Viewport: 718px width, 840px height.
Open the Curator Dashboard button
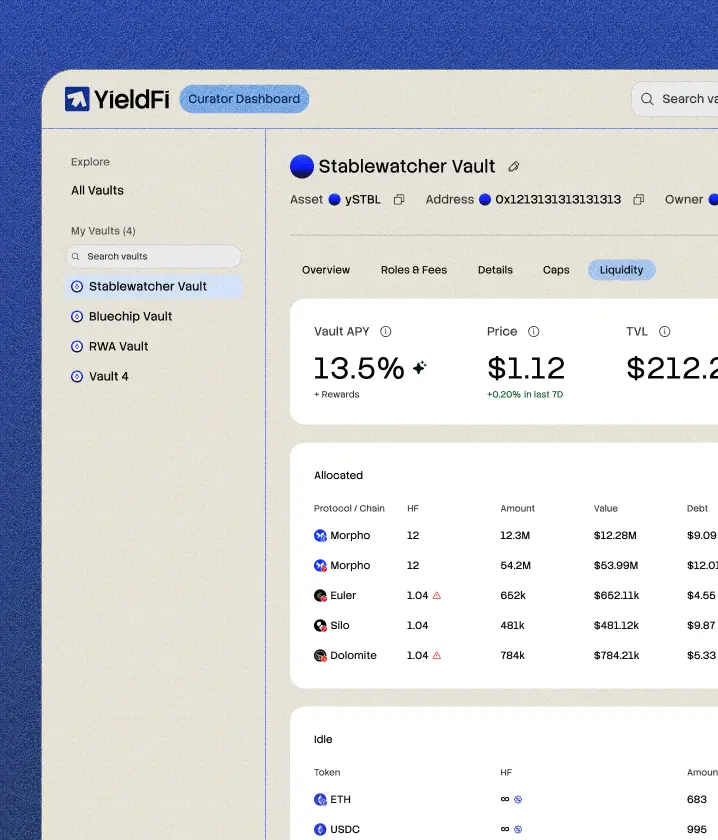[244, 99]
